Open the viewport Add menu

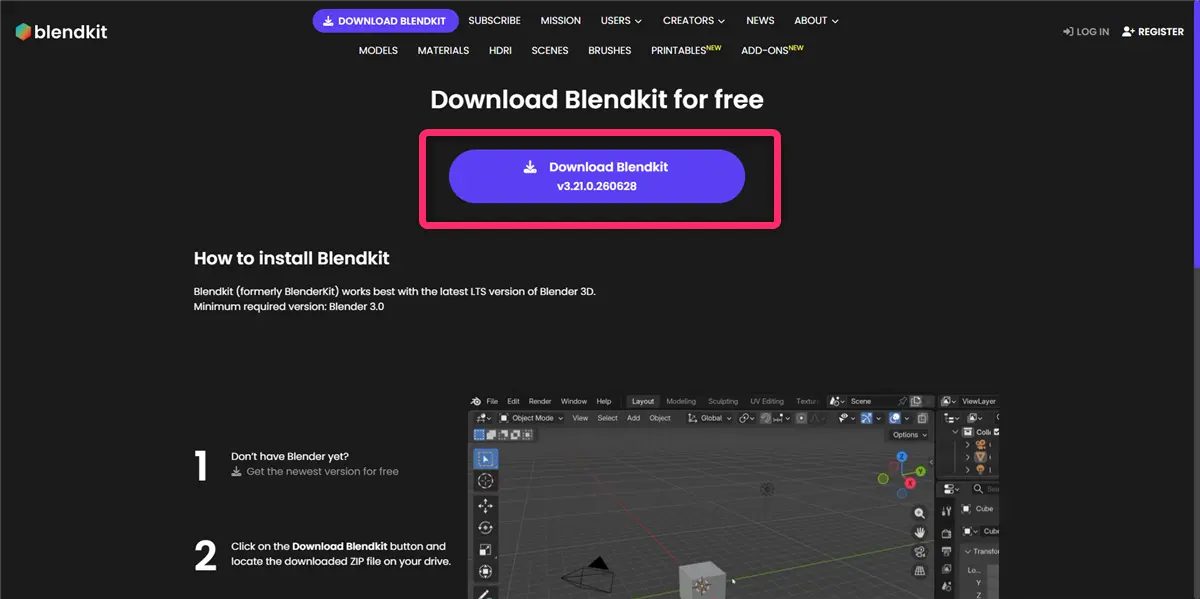click(x=633, y=418)
